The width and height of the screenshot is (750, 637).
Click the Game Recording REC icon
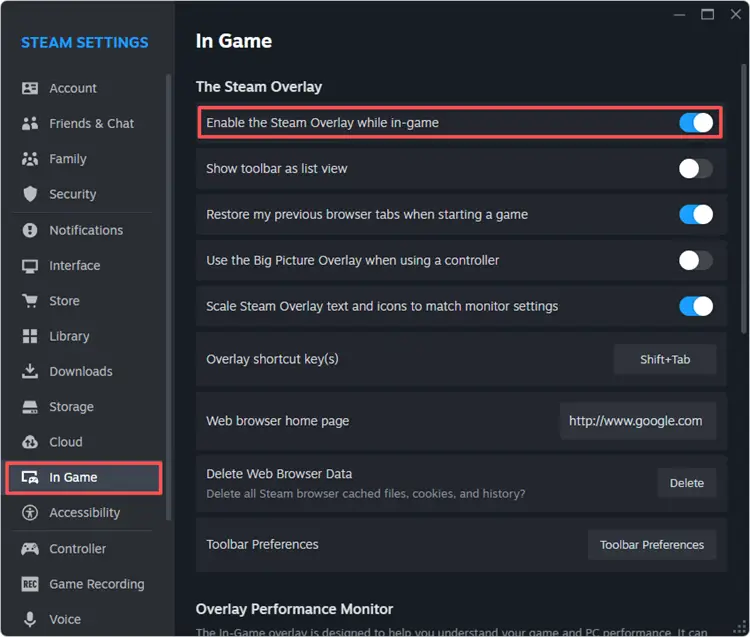pos(30,584)
